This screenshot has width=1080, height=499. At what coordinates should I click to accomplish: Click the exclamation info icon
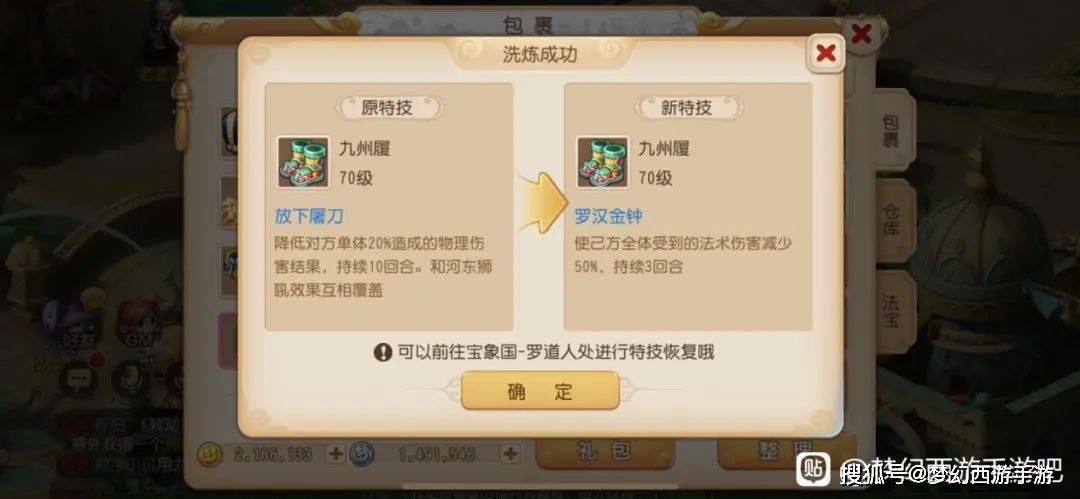(x=383, y=353)
